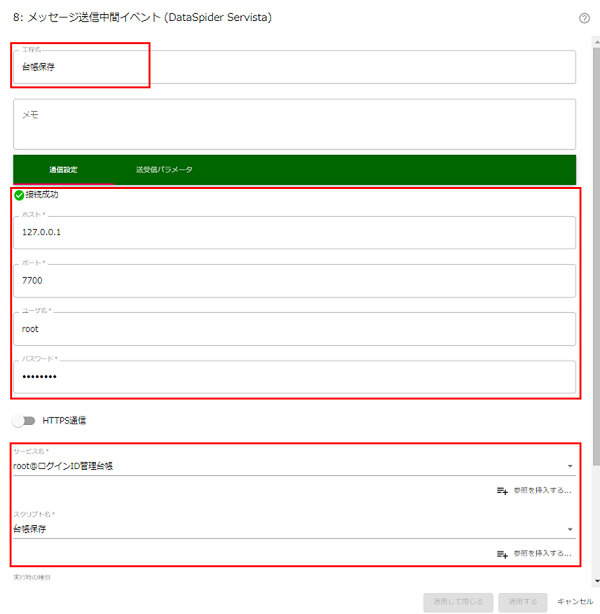The width and height of the screenshot is (600, 614).
Task: Open the 送受信パラメータ tab
Action: 164,169
